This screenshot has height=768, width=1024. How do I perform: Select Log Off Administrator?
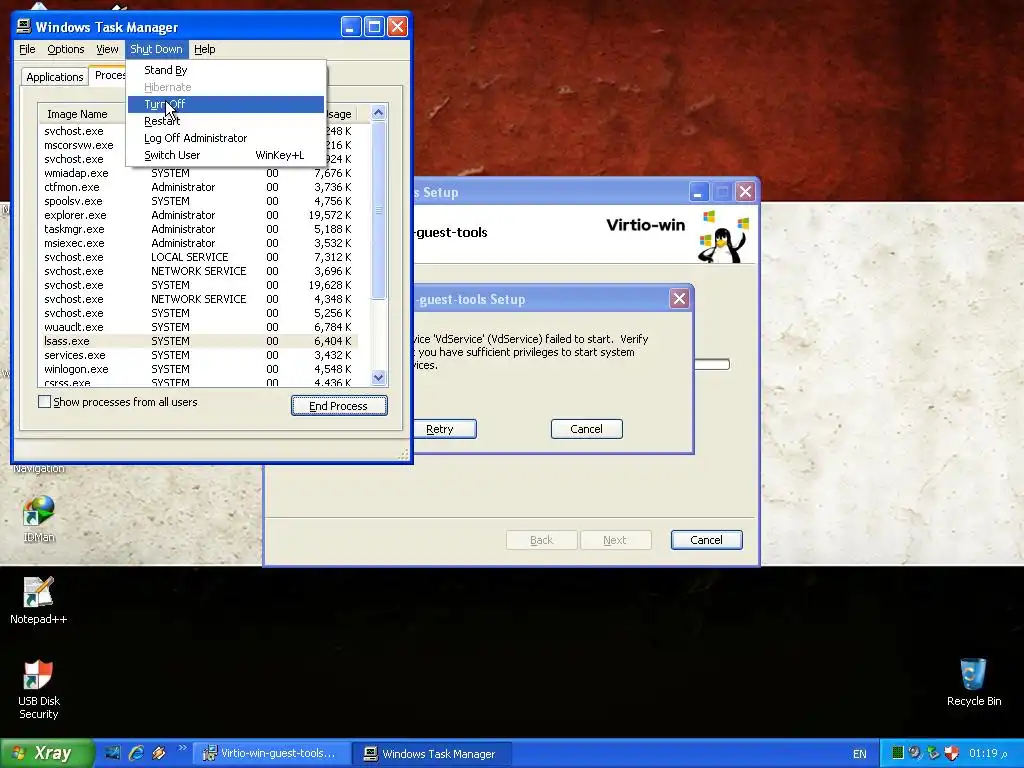(x=225, y=138)
